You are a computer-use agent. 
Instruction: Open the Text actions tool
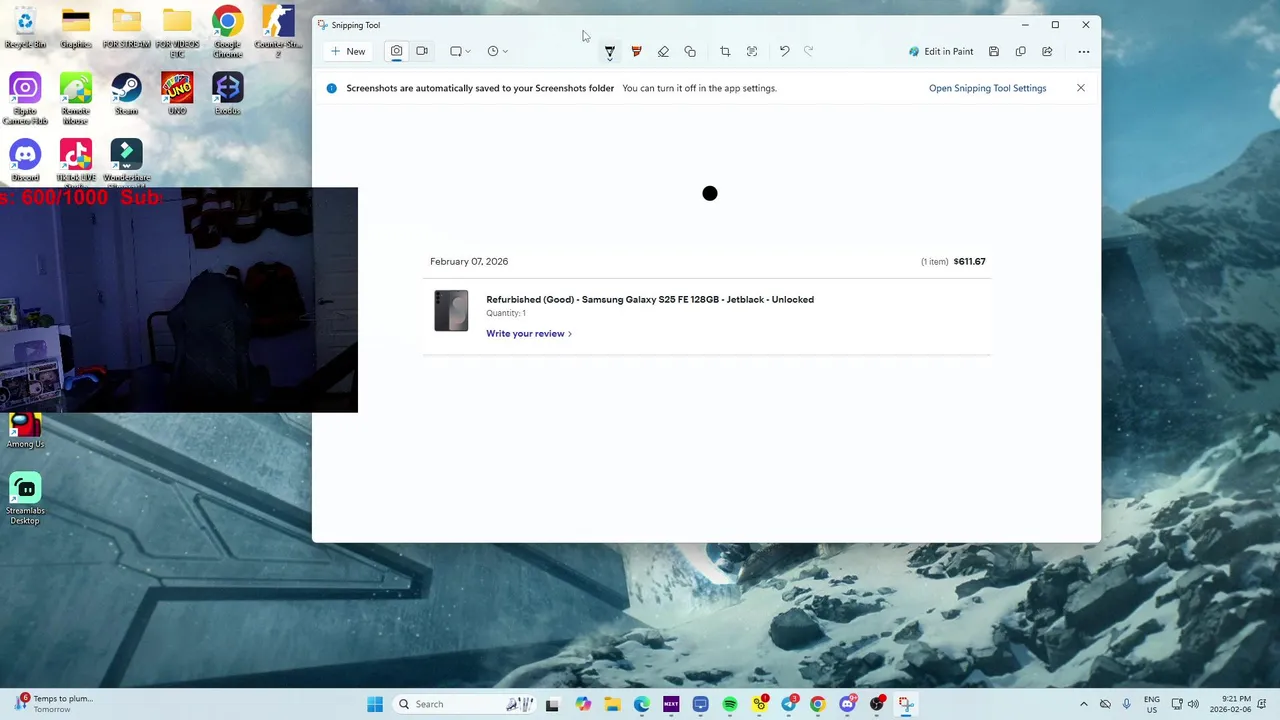tap(752, 51)
